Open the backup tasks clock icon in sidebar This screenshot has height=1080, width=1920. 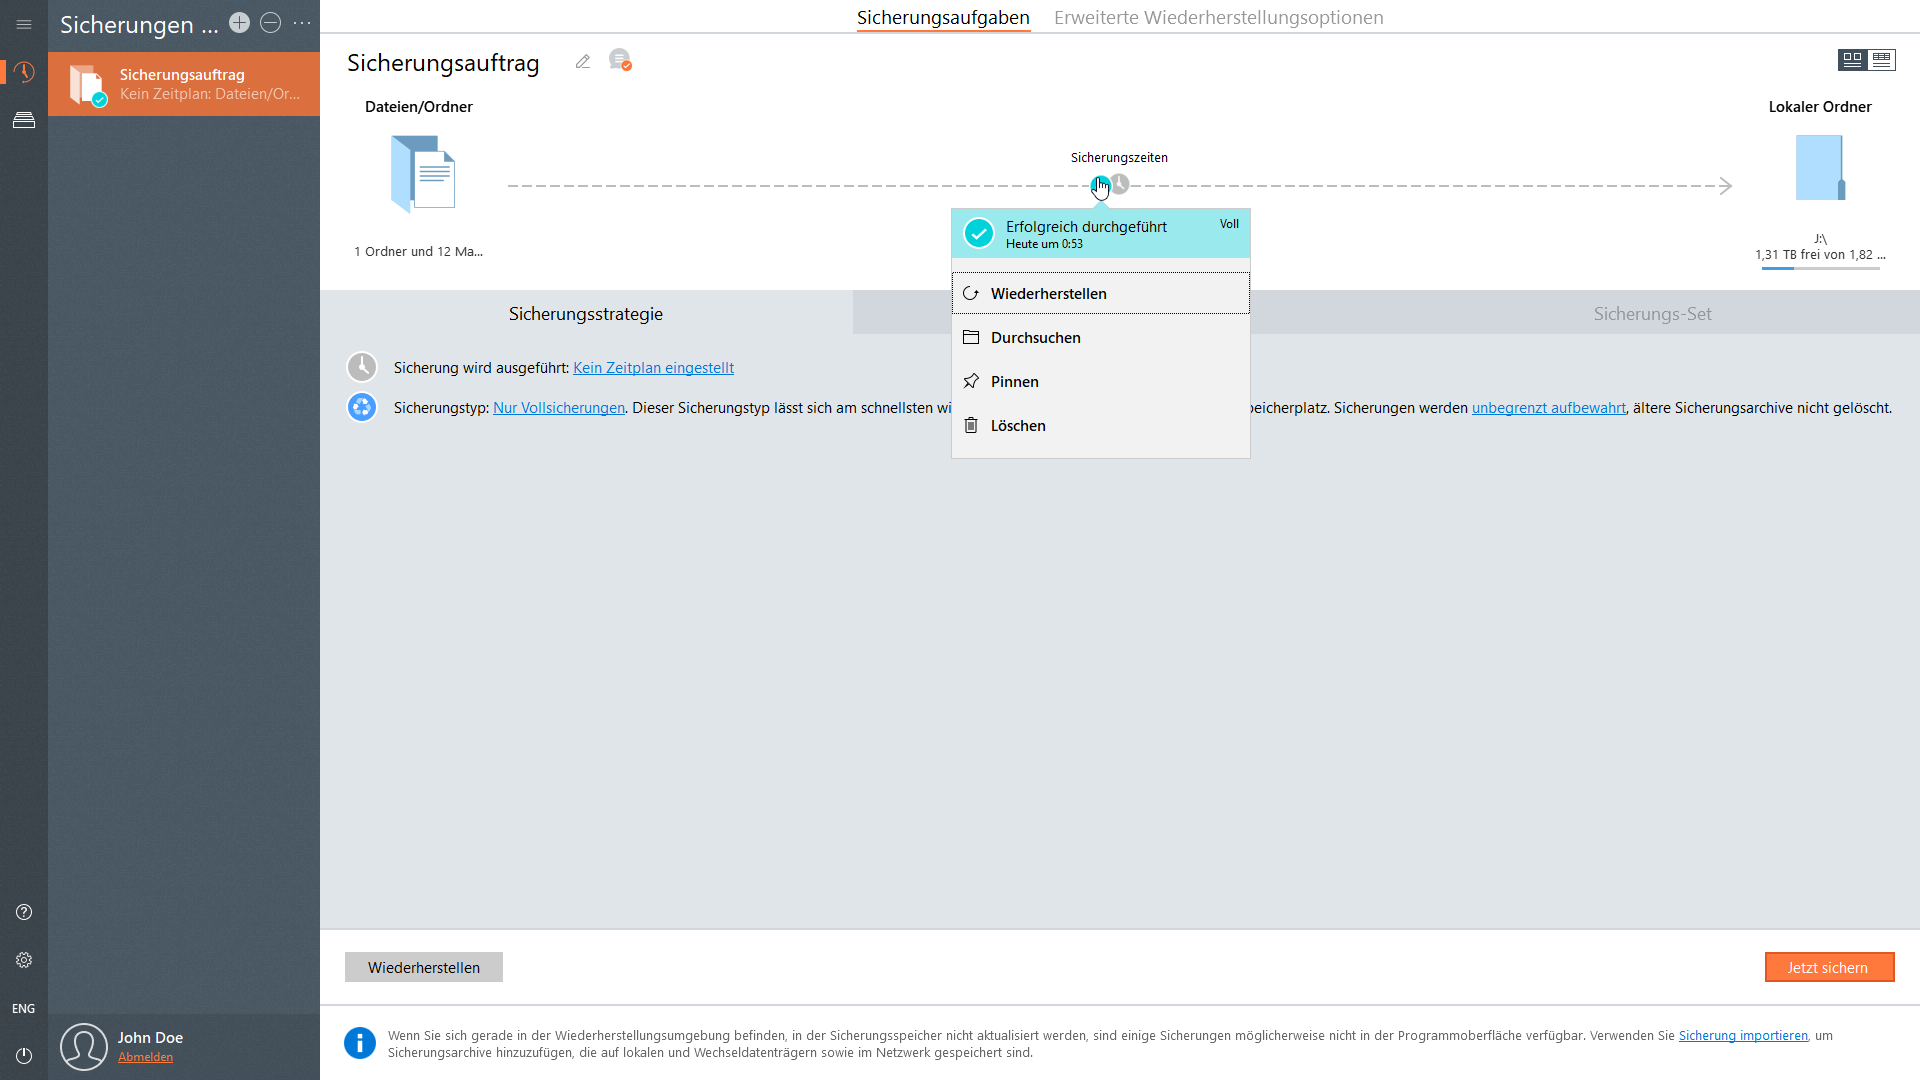(x=24, y=72)
